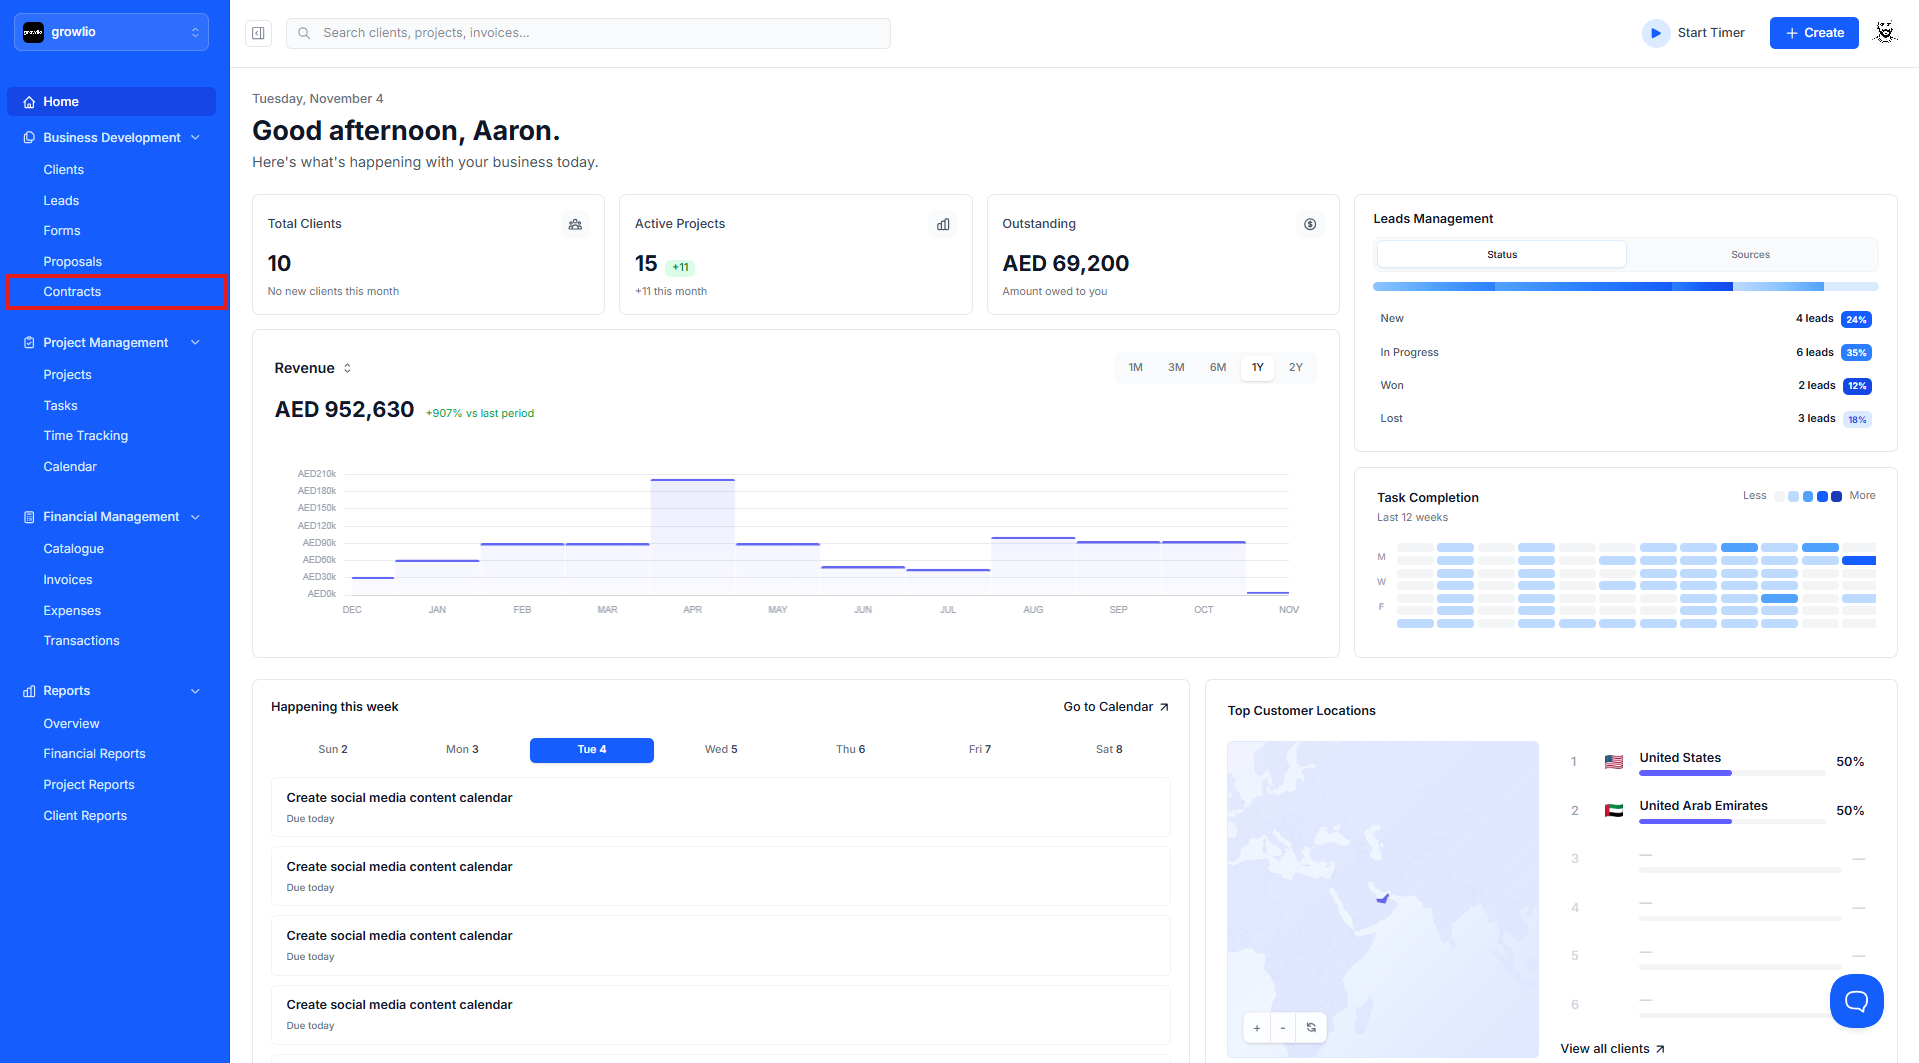Click the Total Clients people icon
The image size is (1919, 1063).
pos(575,224)
